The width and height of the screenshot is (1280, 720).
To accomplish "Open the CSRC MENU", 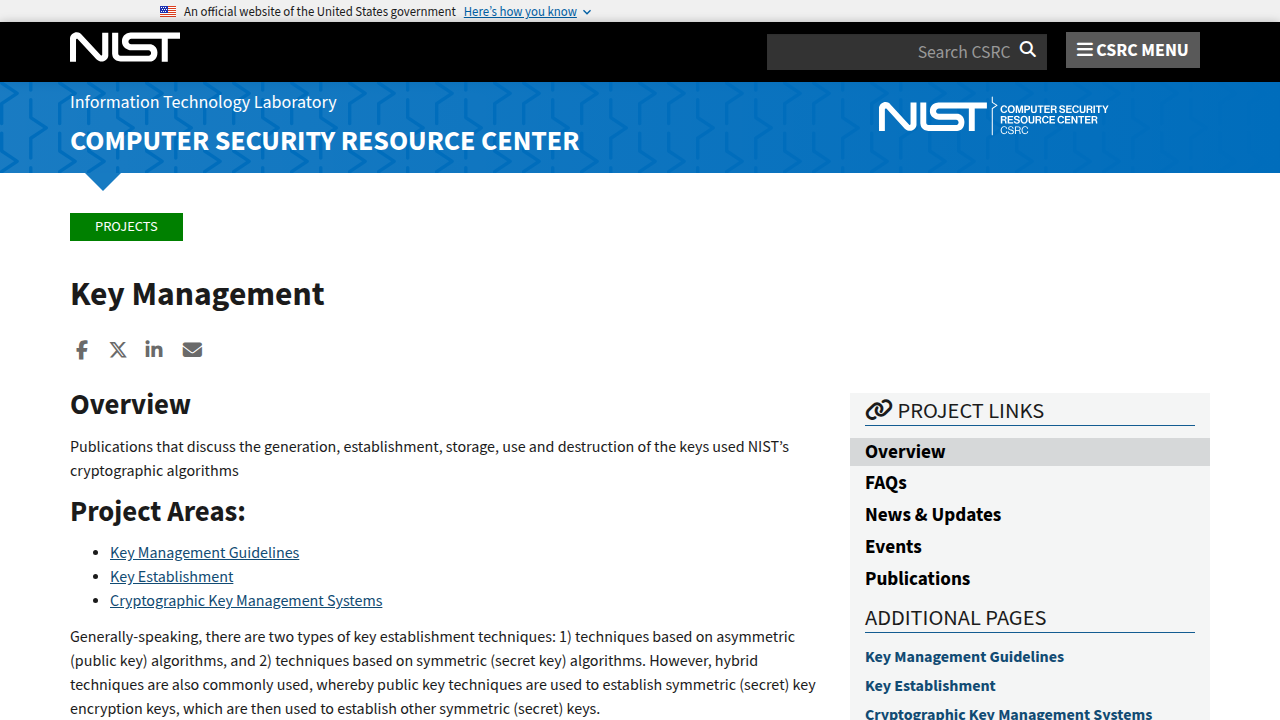I will point(1132,49).
